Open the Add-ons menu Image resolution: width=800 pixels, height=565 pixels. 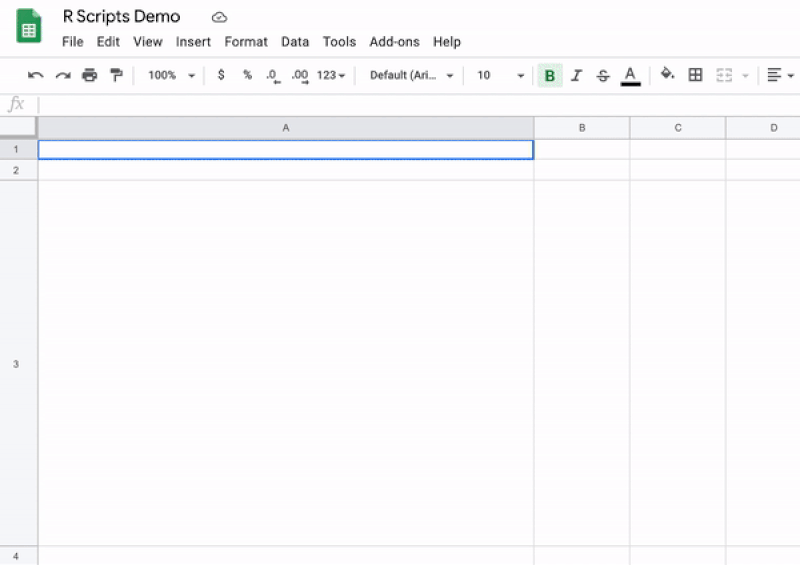pyautogui.click(x=394, y=42)
